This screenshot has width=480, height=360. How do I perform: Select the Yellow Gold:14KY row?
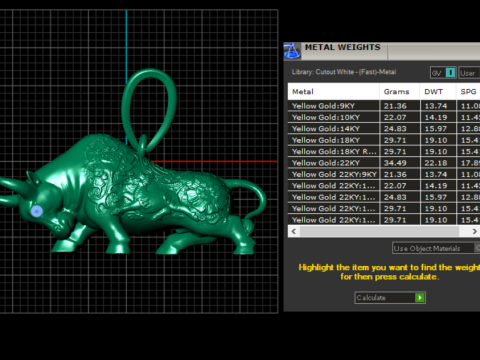point(384,129)
